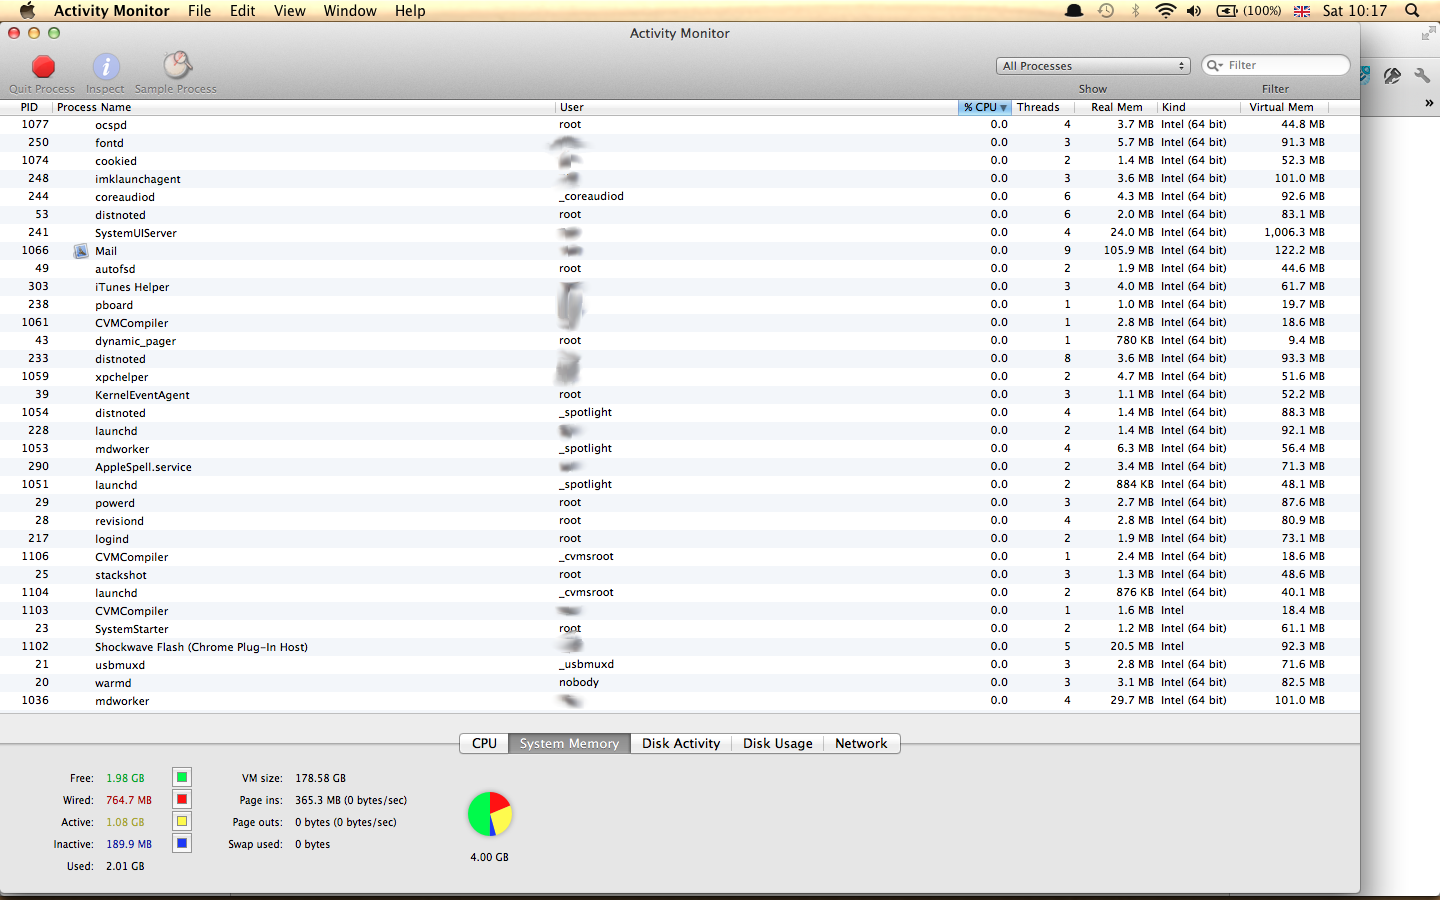Select the imklaunchagent process row
1440x900 pixels.
point(680,179)
